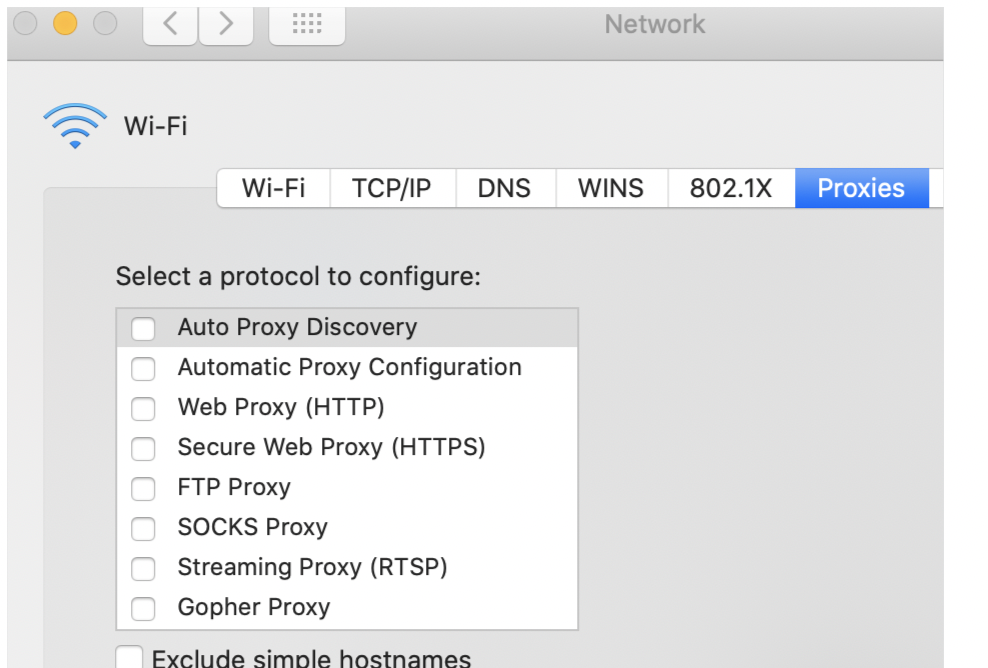This screenshot has height=668, width=988.
Task: Select the DNS tab
Action: (504, 188)
